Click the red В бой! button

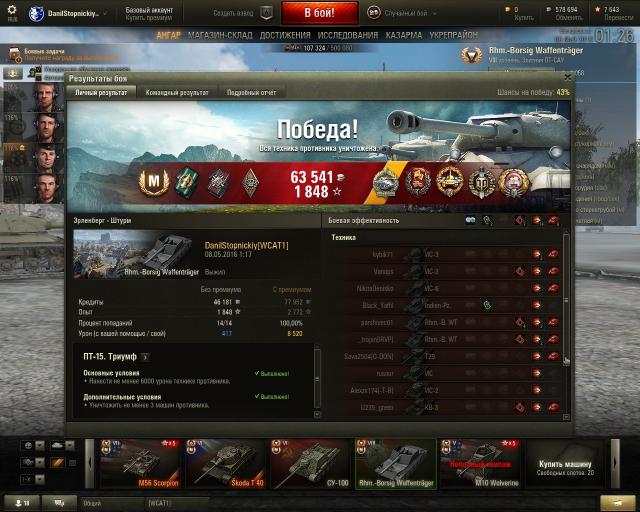(x=320, y=13)
